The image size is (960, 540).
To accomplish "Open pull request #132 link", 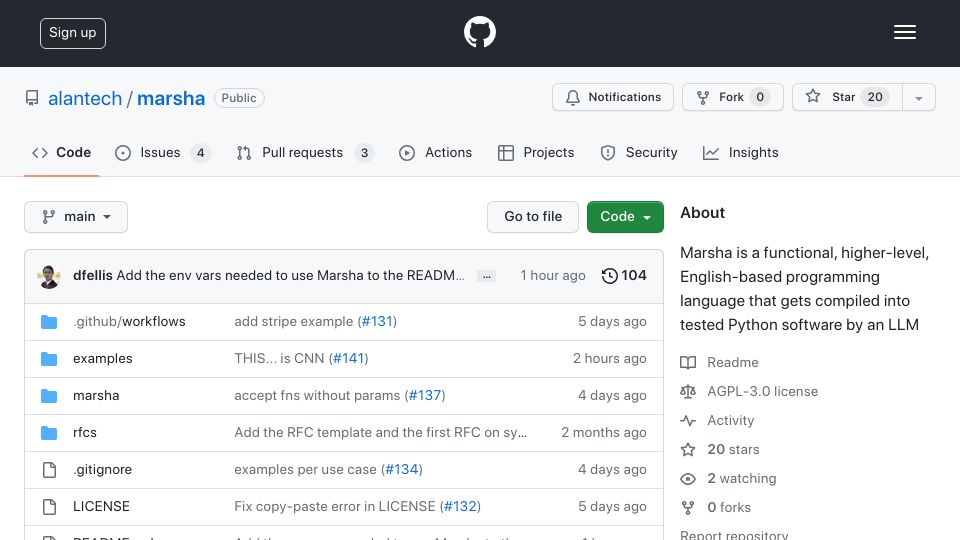I will click(x=460, y=506).
